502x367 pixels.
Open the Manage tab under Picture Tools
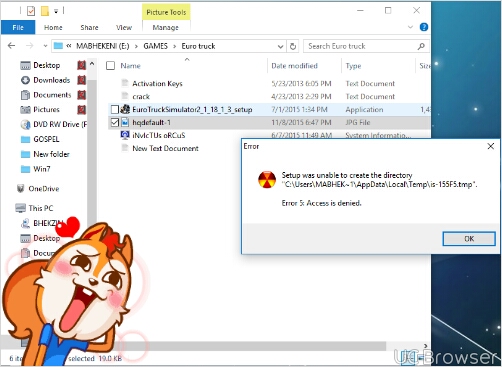(166, 27)
